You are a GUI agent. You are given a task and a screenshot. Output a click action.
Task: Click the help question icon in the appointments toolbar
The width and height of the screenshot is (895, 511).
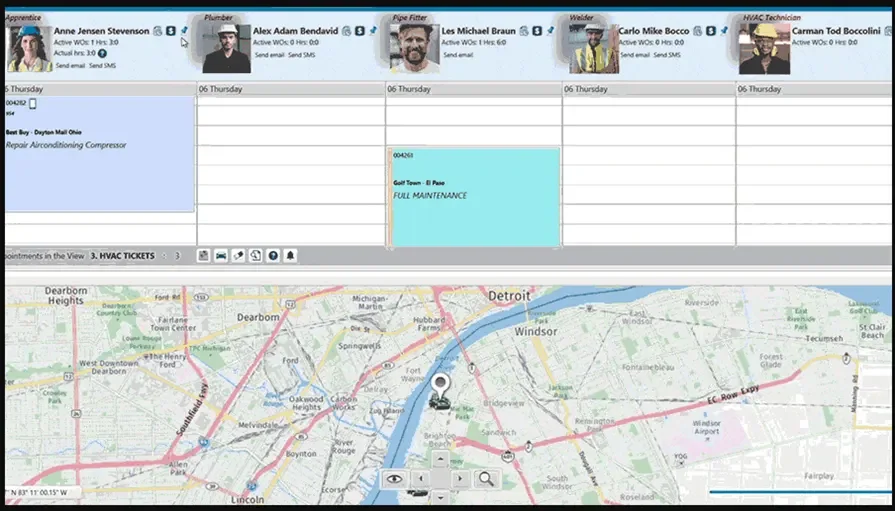pos(273,256)
